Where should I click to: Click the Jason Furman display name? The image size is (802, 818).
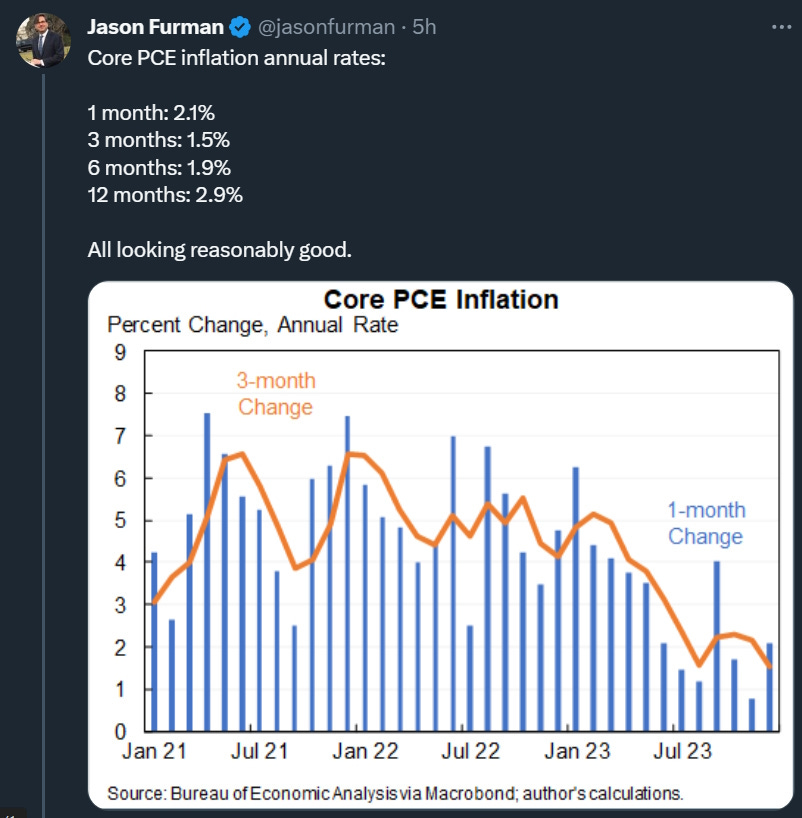click(x=155, y=27)
